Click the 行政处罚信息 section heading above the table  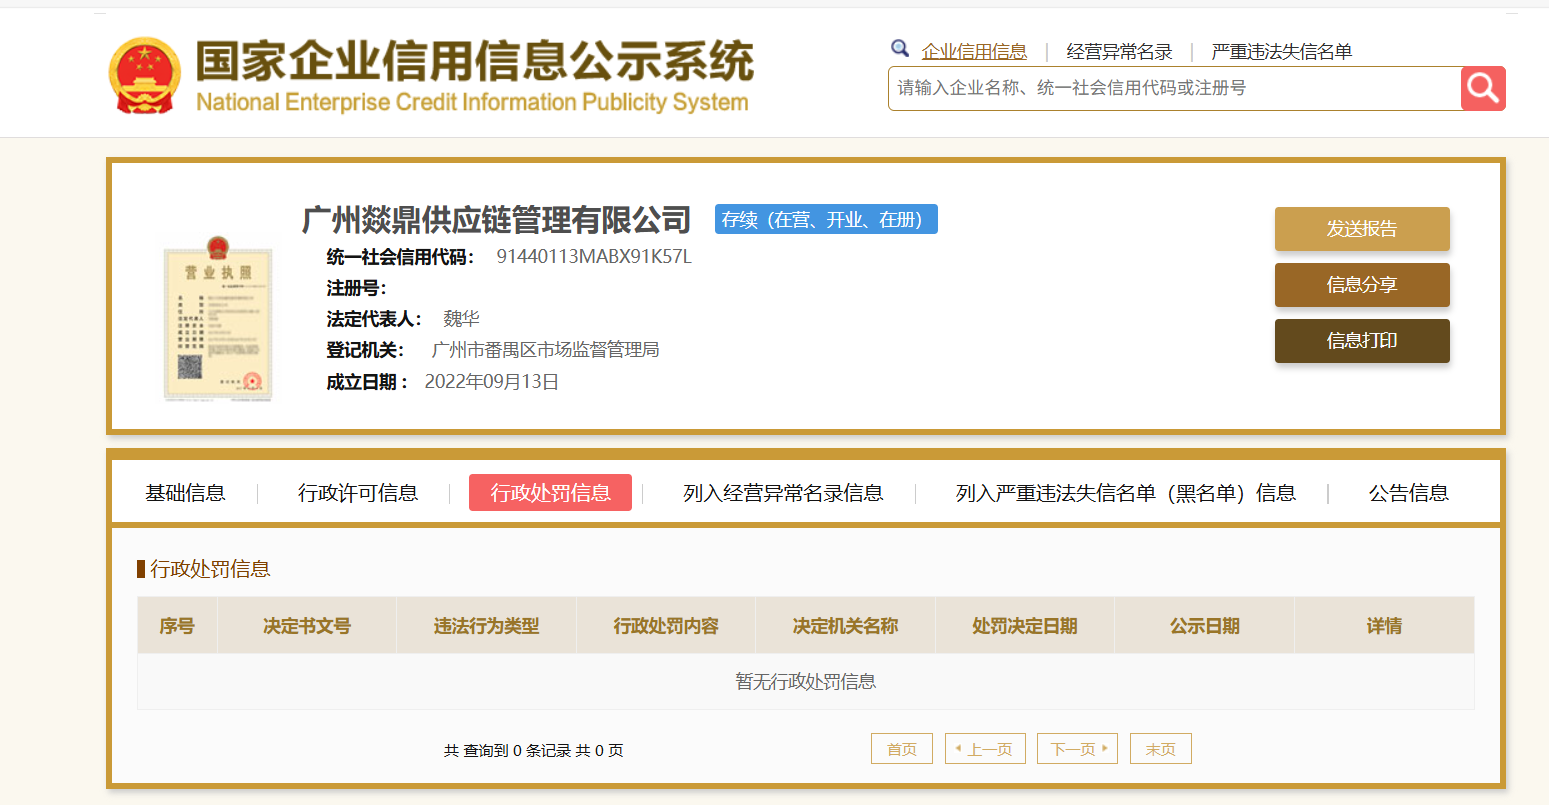coord(210,569)
